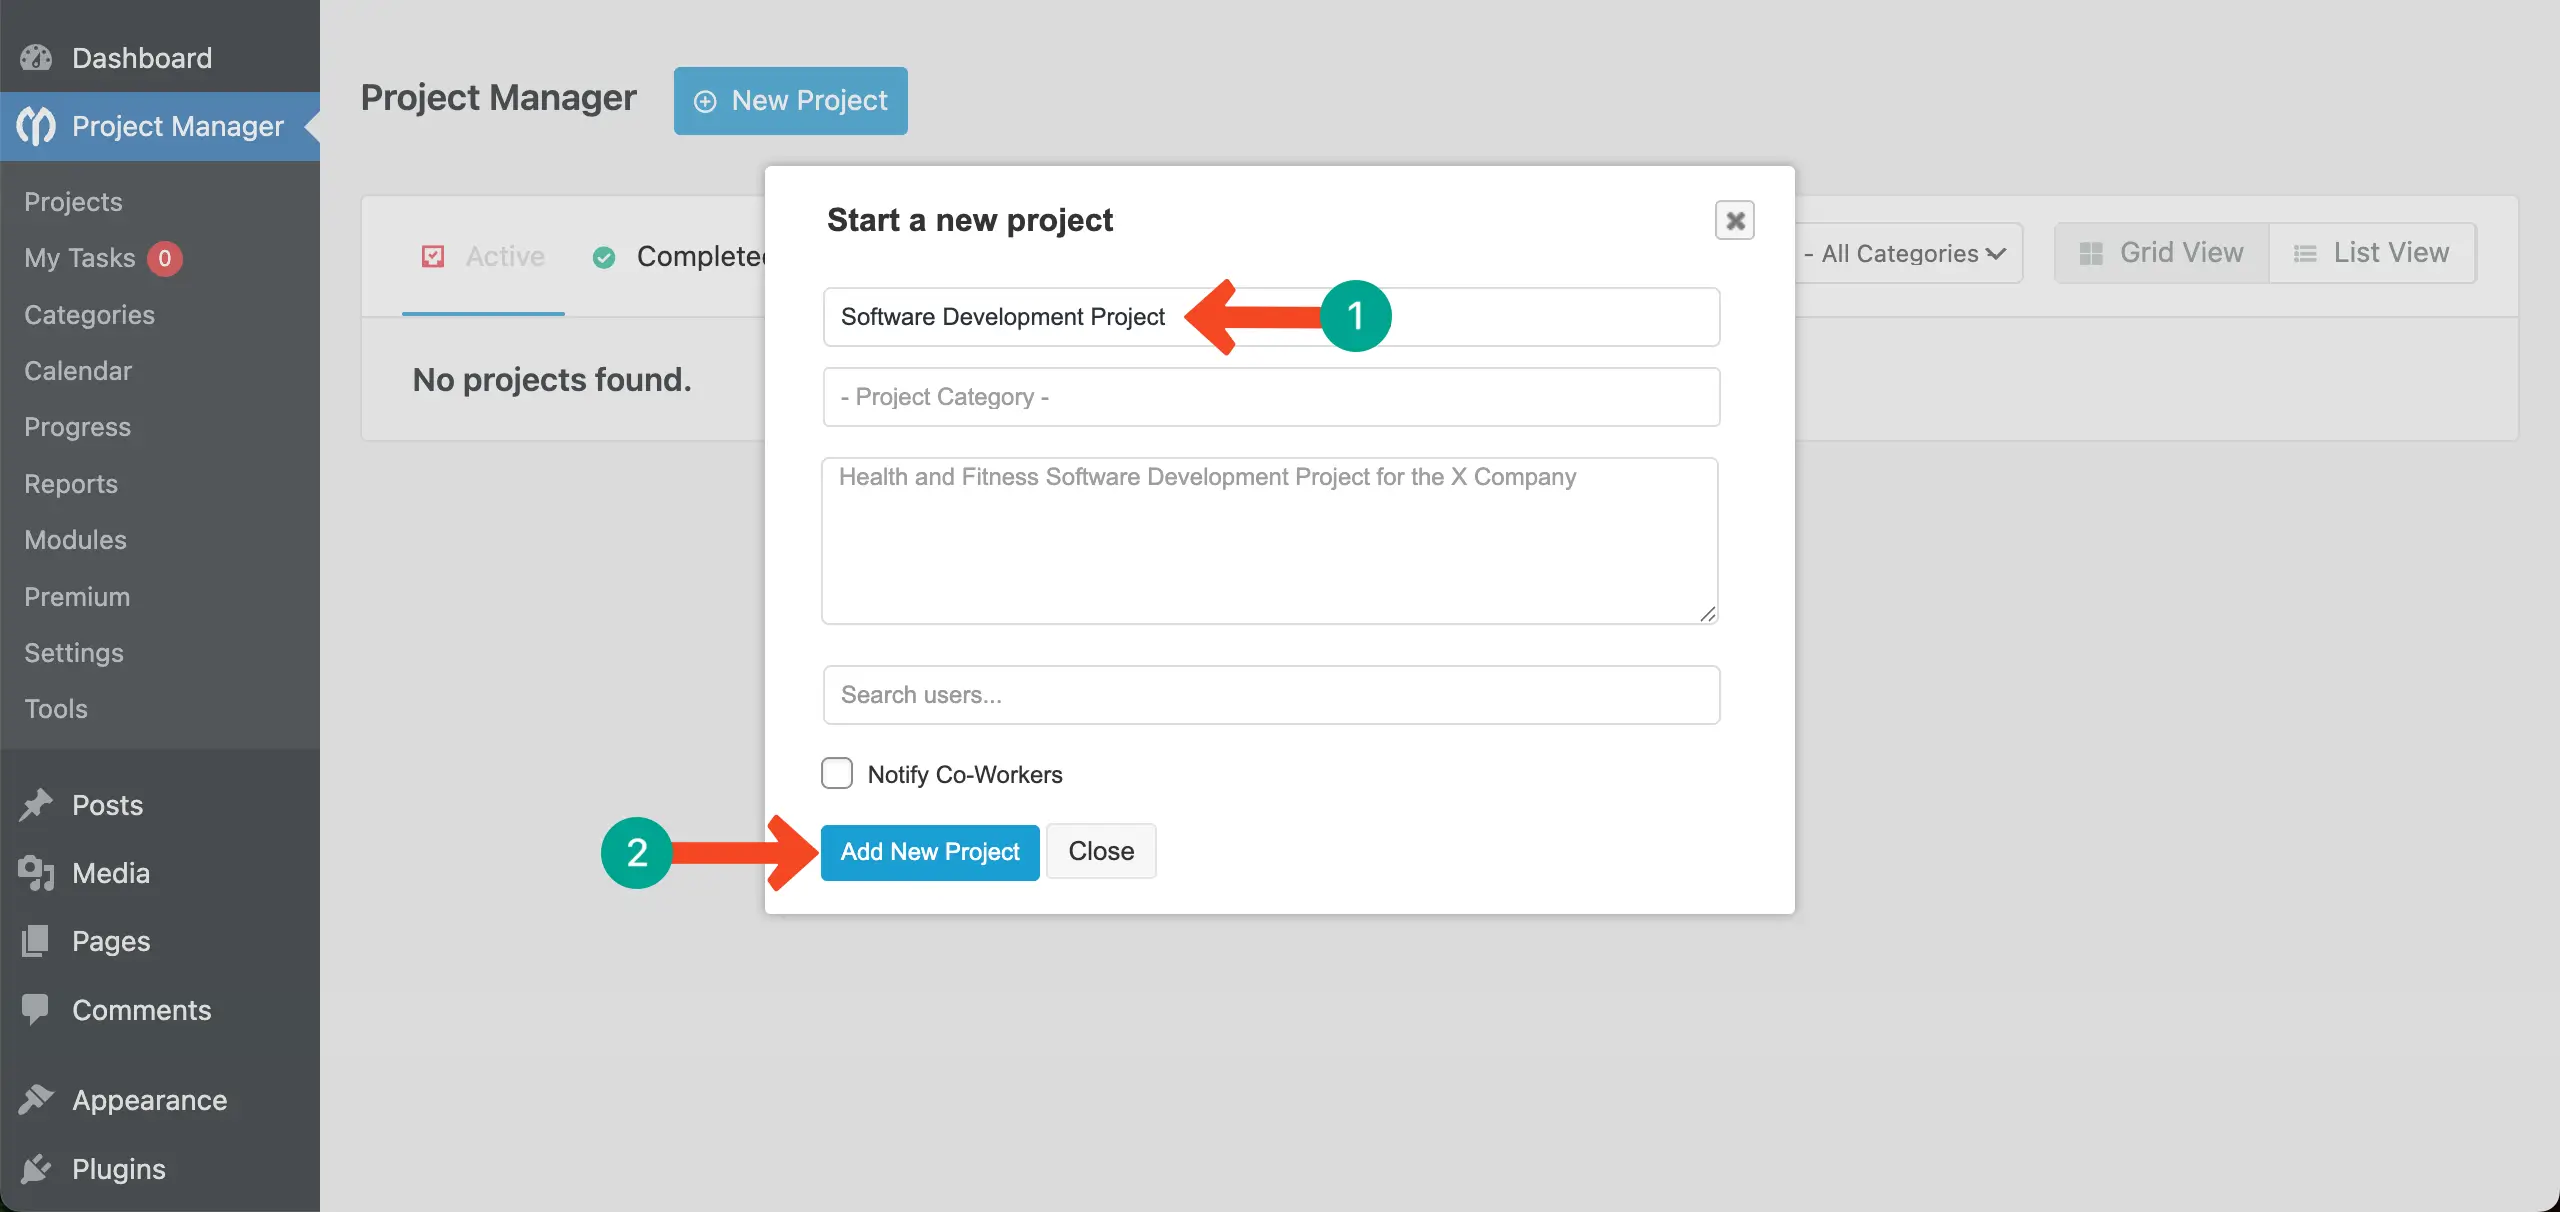Select Reports from the sidebar
2560x1212 pixels.
[x=70, y=483]
